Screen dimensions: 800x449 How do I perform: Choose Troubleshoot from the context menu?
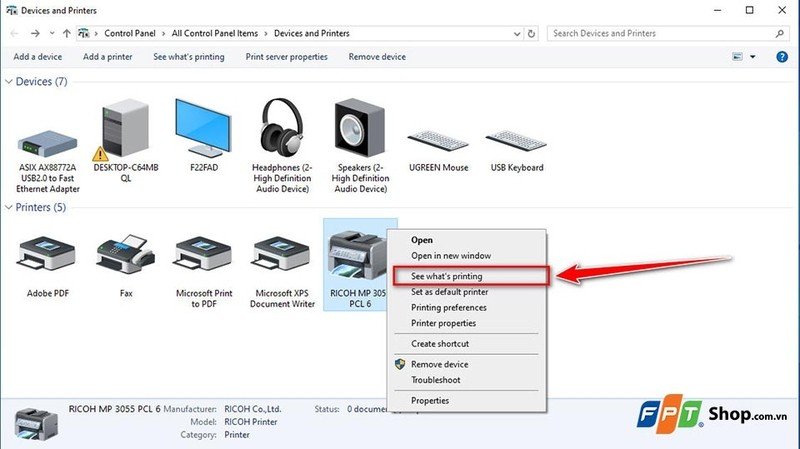click(x=436, y=380)
